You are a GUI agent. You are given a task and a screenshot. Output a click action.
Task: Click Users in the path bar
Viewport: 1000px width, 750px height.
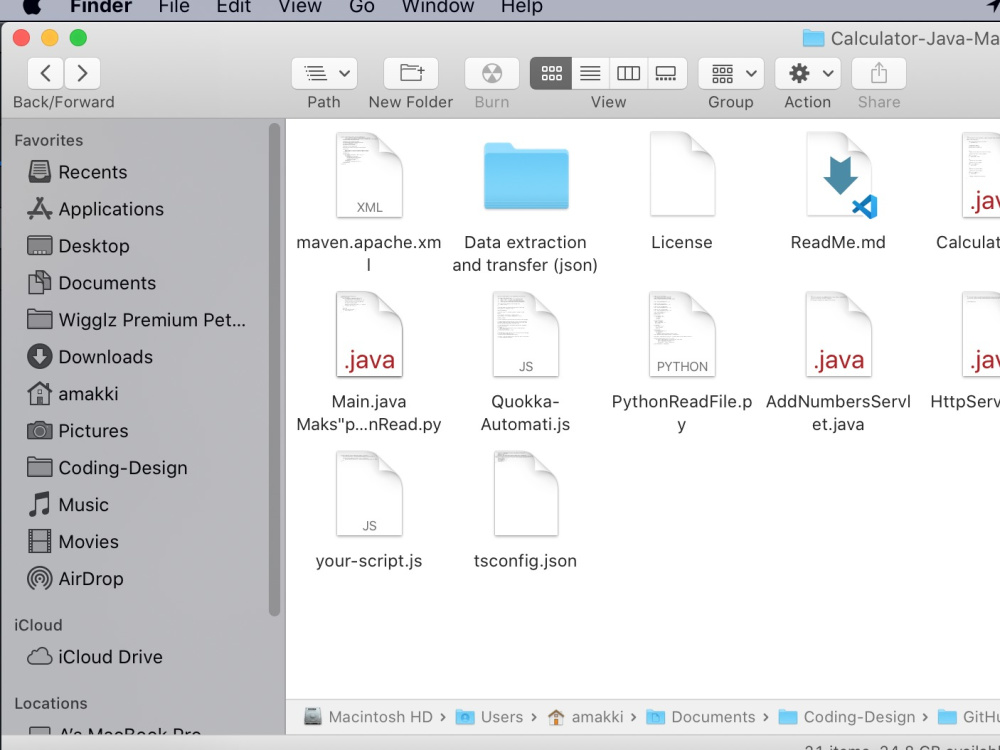[489, 717]
